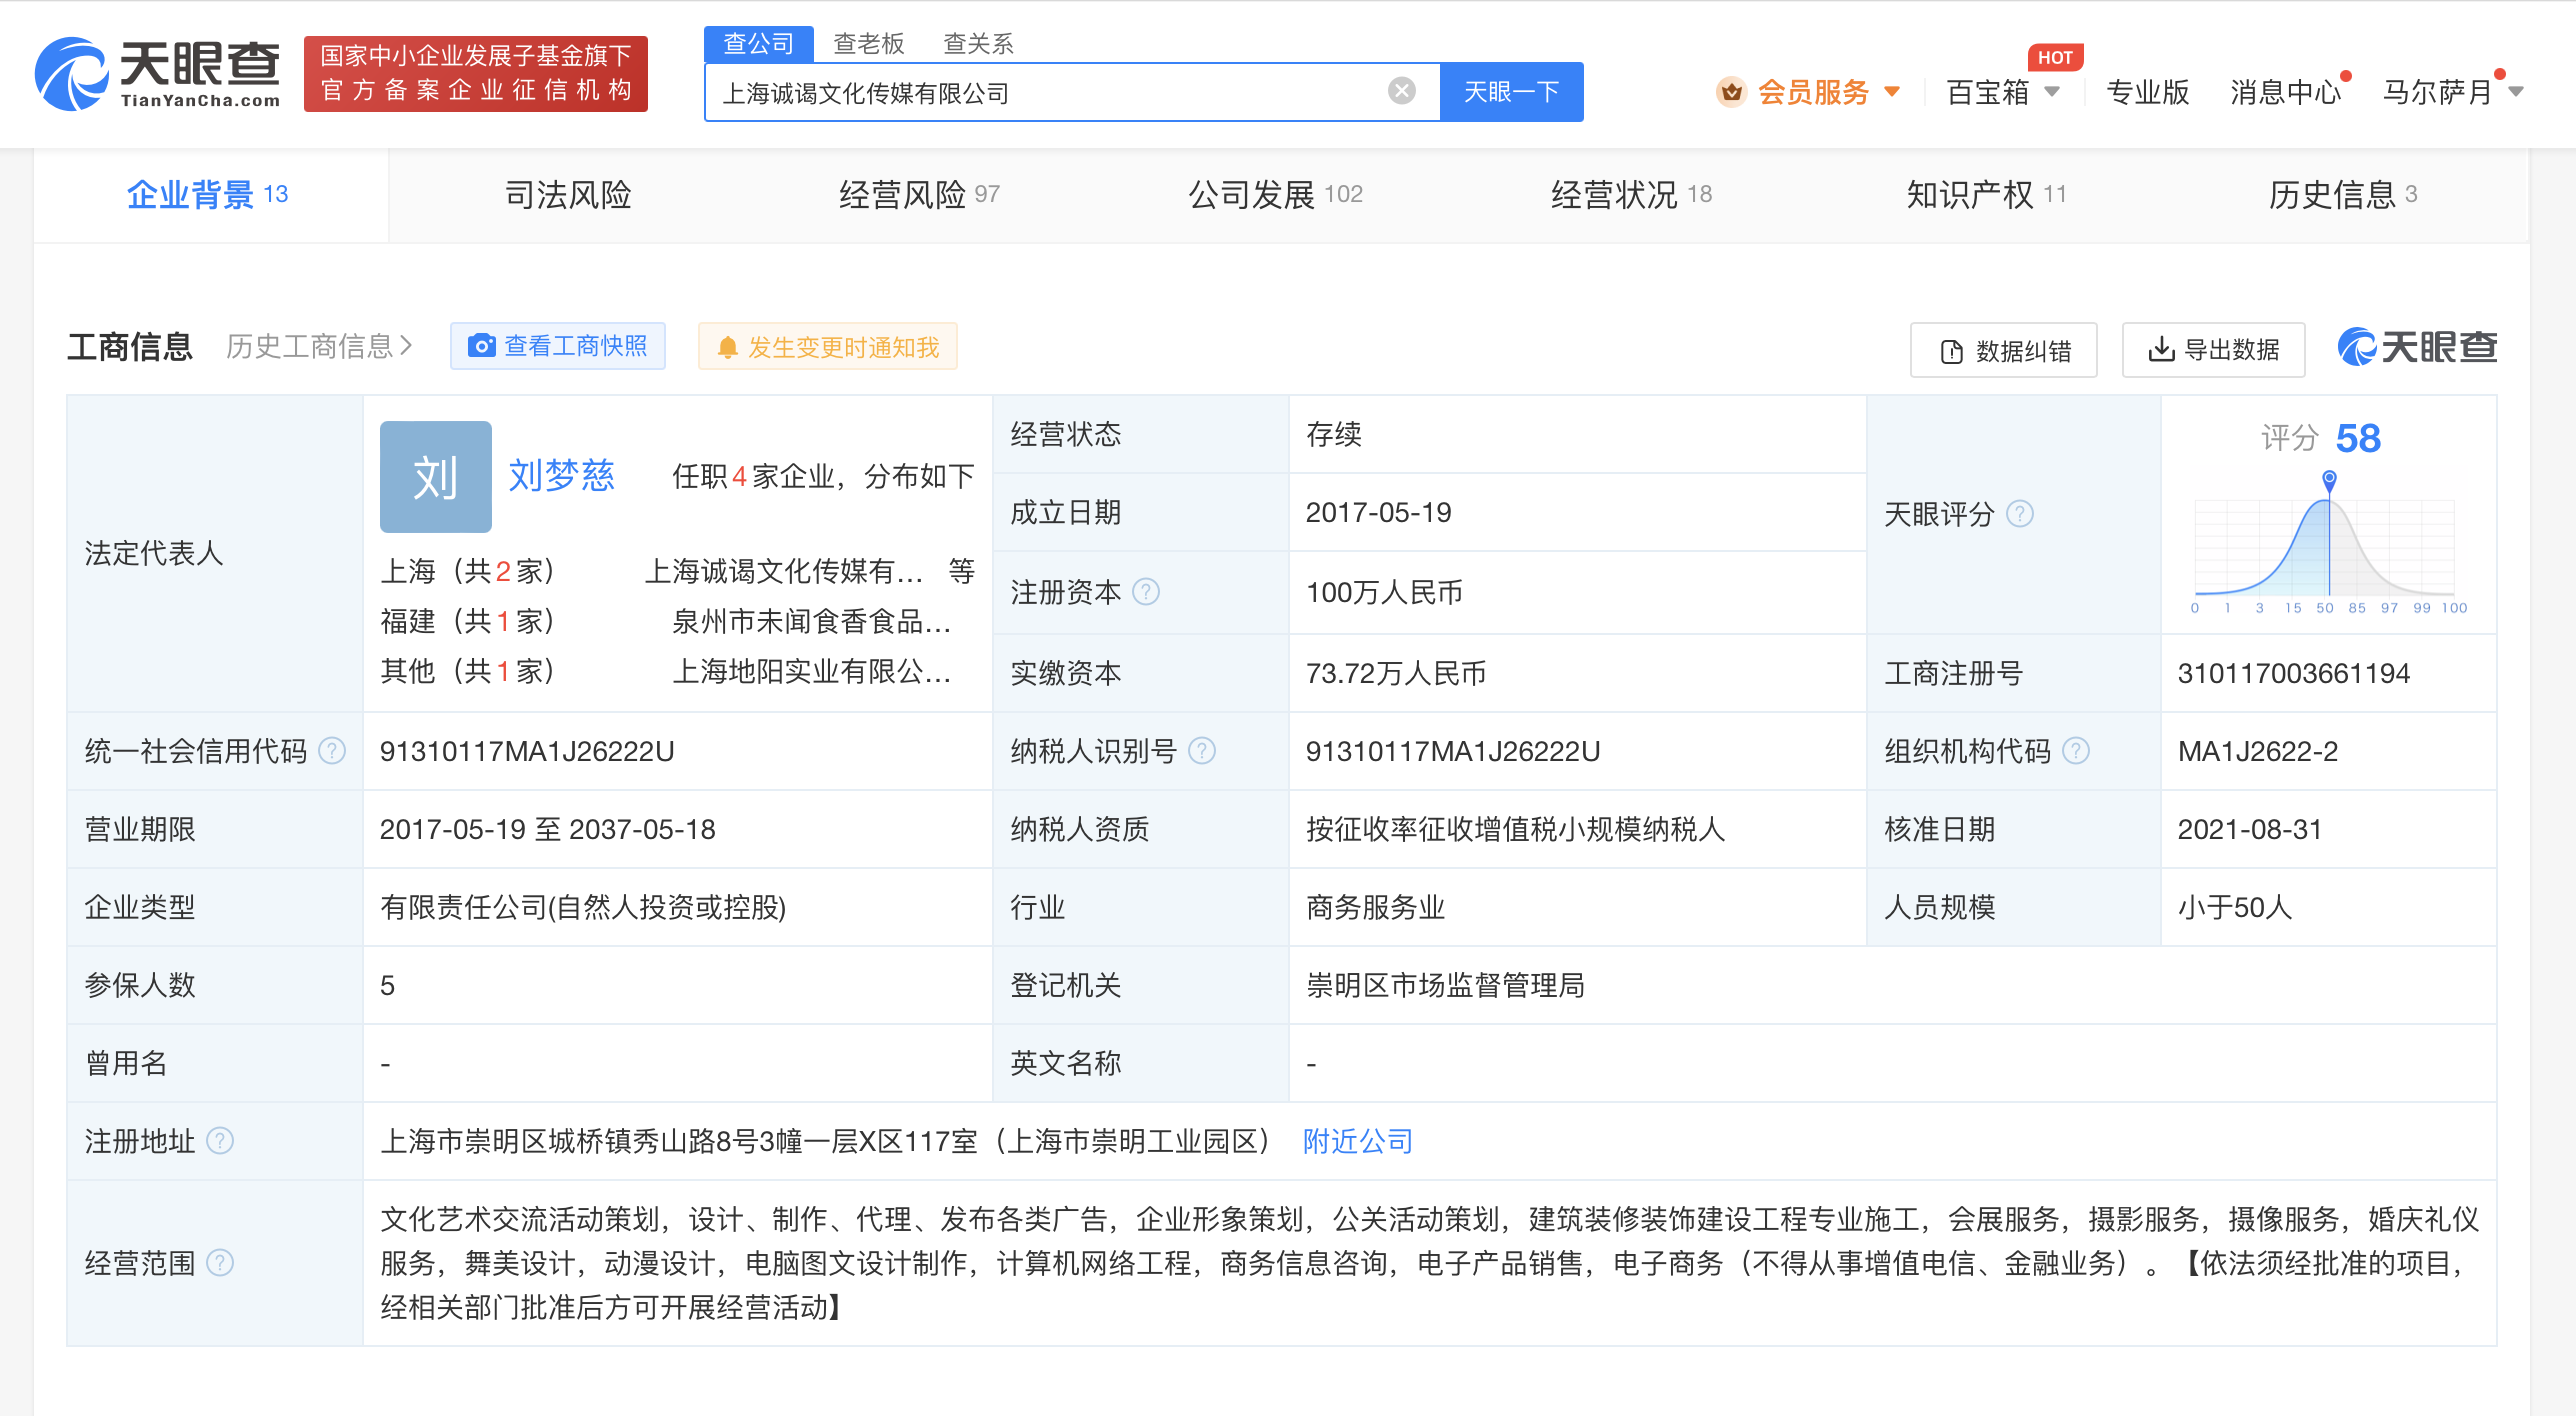Click the 等 more-companies link

pyautogui.click(x=962, y=571)
